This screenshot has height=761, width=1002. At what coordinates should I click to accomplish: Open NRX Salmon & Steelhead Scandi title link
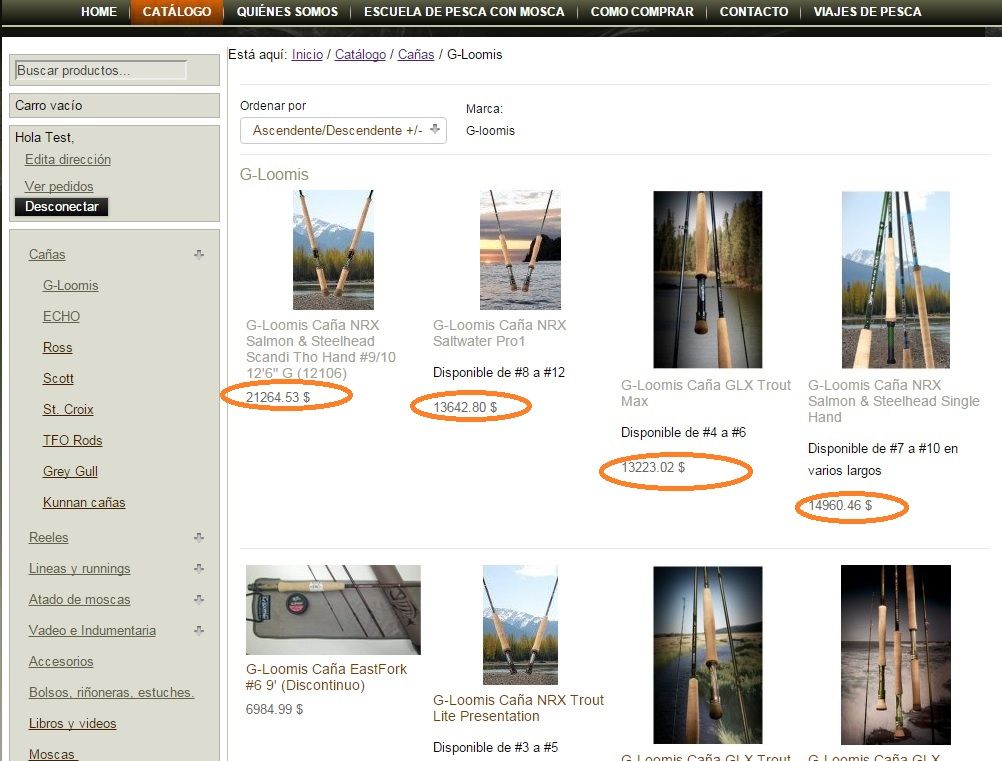click(x=321, y=349)
